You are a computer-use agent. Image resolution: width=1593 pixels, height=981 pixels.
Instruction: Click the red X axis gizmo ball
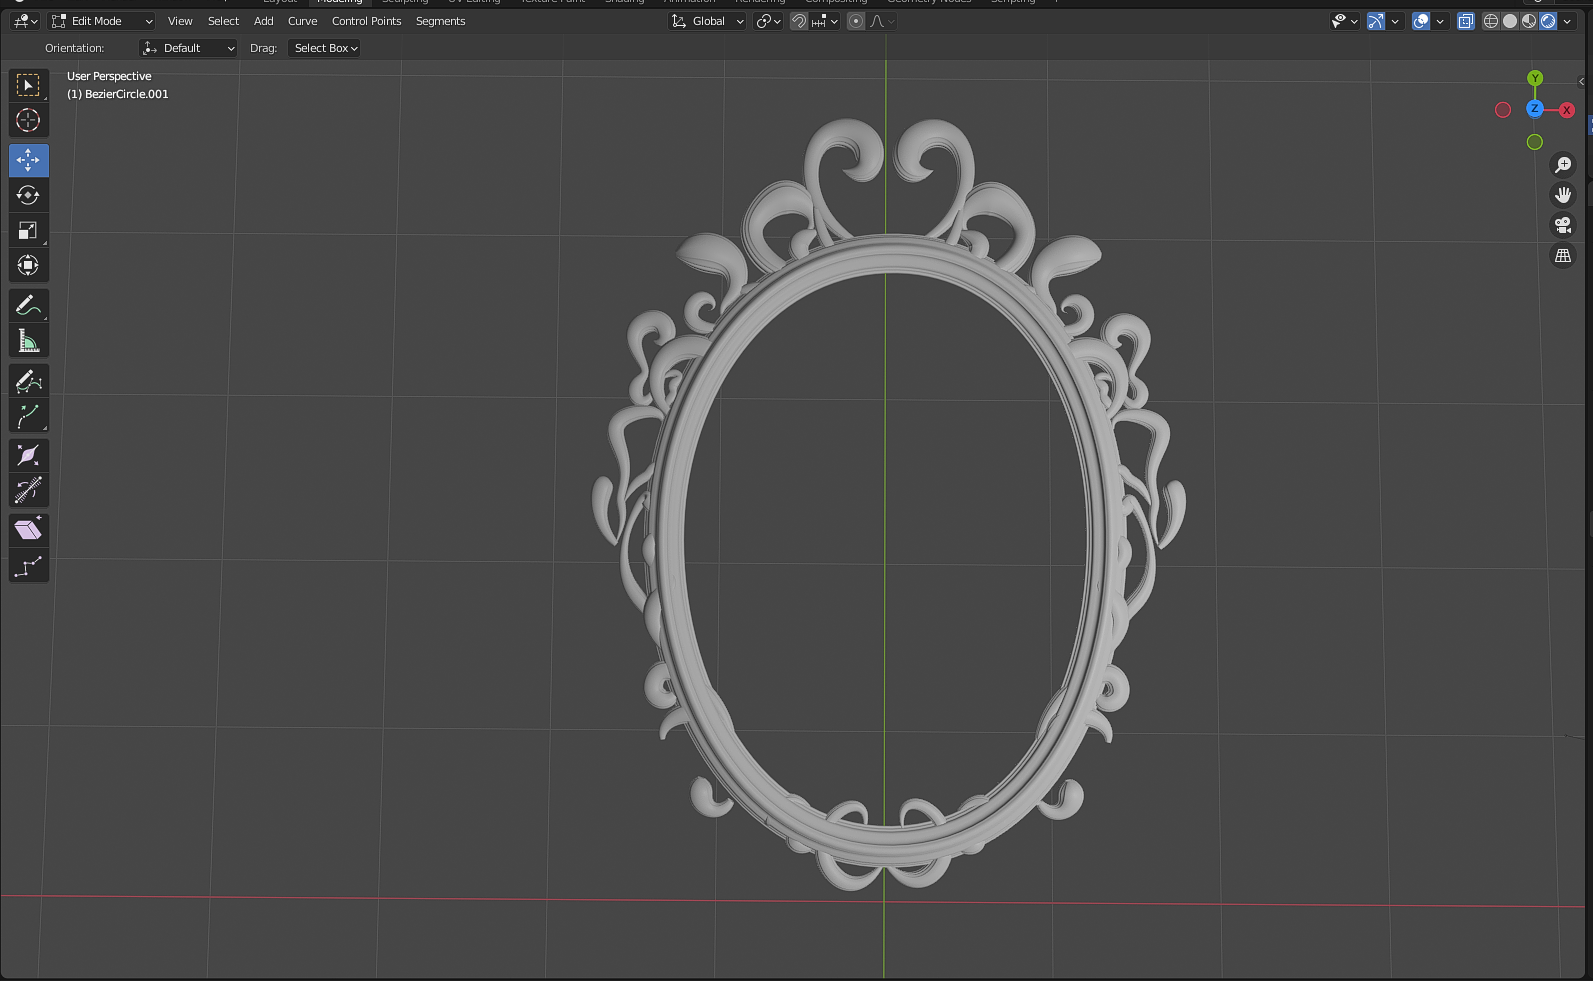[1567, 110]
